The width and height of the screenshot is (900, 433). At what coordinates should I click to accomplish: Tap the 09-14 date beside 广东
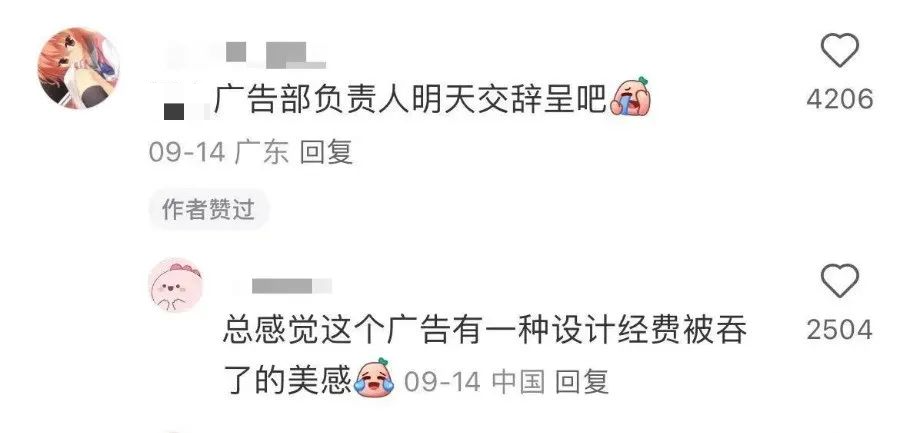point(187,153)
